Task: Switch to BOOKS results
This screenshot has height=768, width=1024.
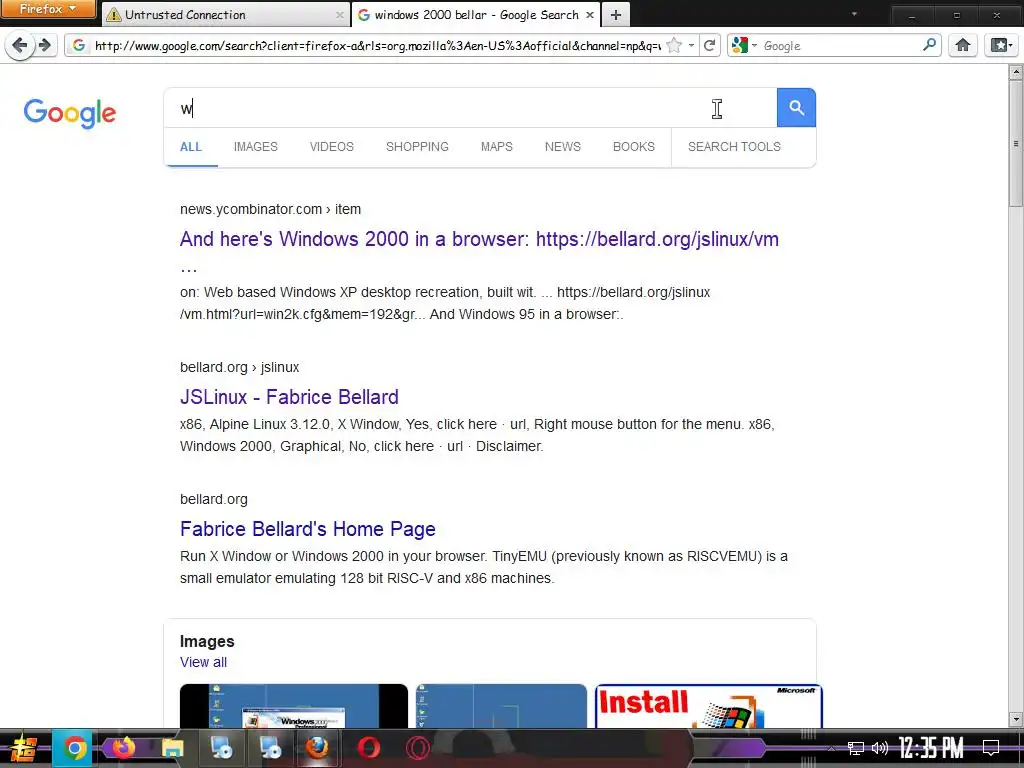Action: pos(633,147)
